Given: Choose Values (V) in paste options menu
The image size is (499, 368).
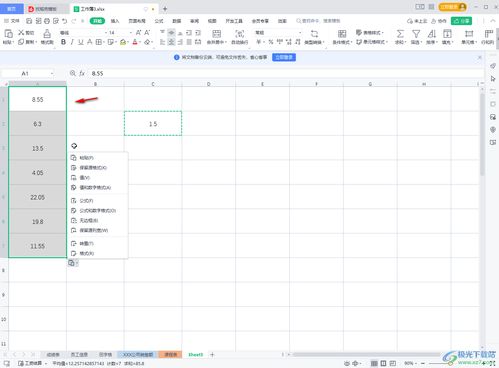Looking at the screenshot, I should tap(98, 178).
